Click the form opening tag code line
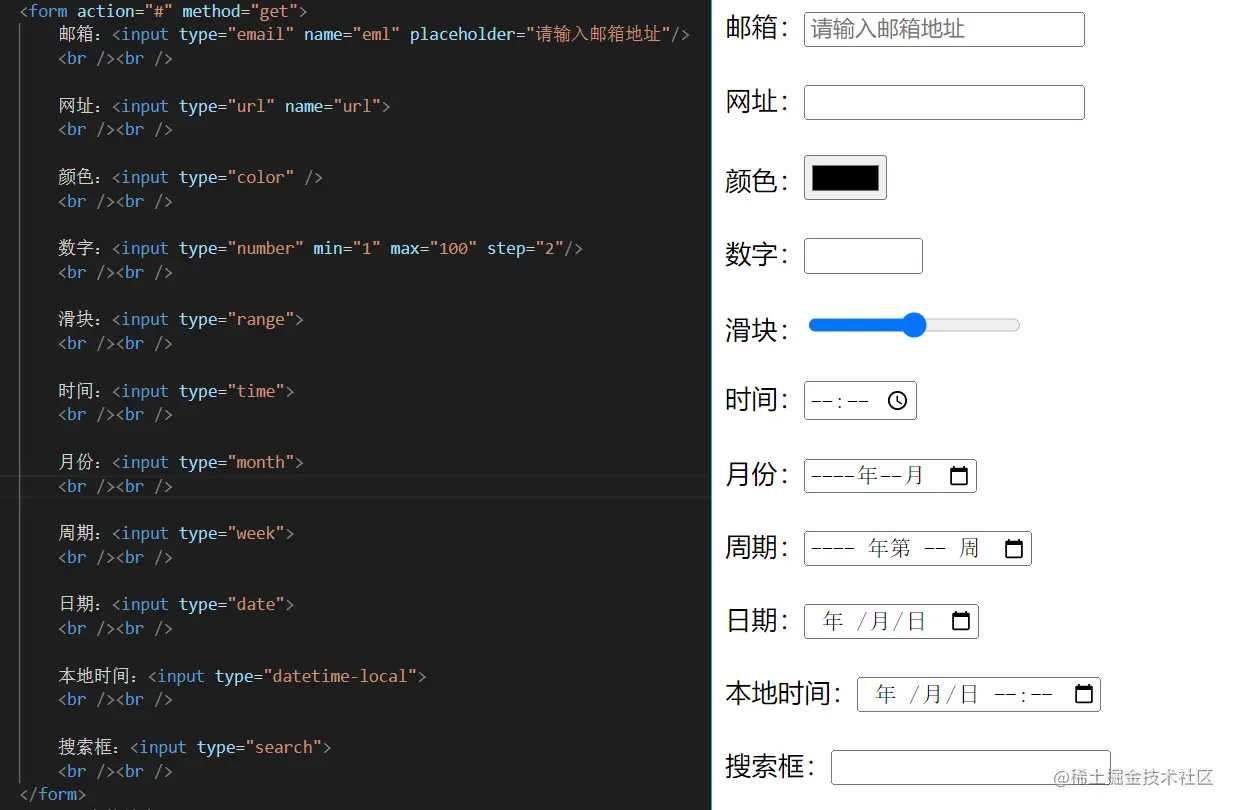 tap(163, 11)
